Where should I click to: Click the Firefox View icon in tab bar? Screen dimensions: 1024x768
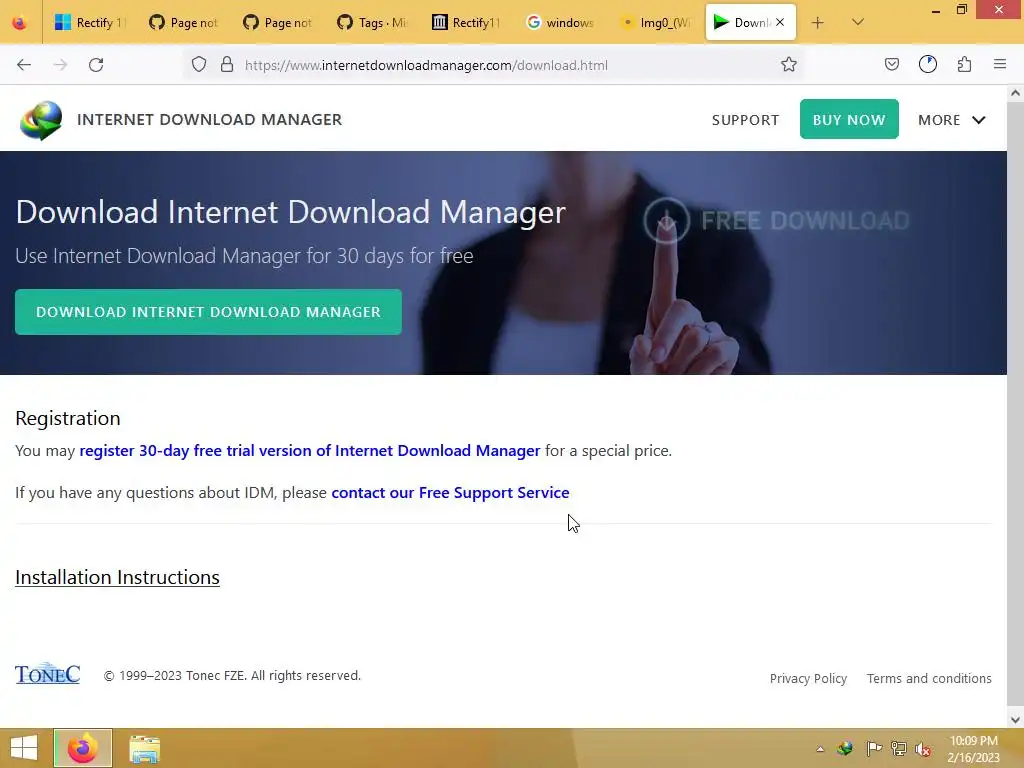click(x=20, y=23)
